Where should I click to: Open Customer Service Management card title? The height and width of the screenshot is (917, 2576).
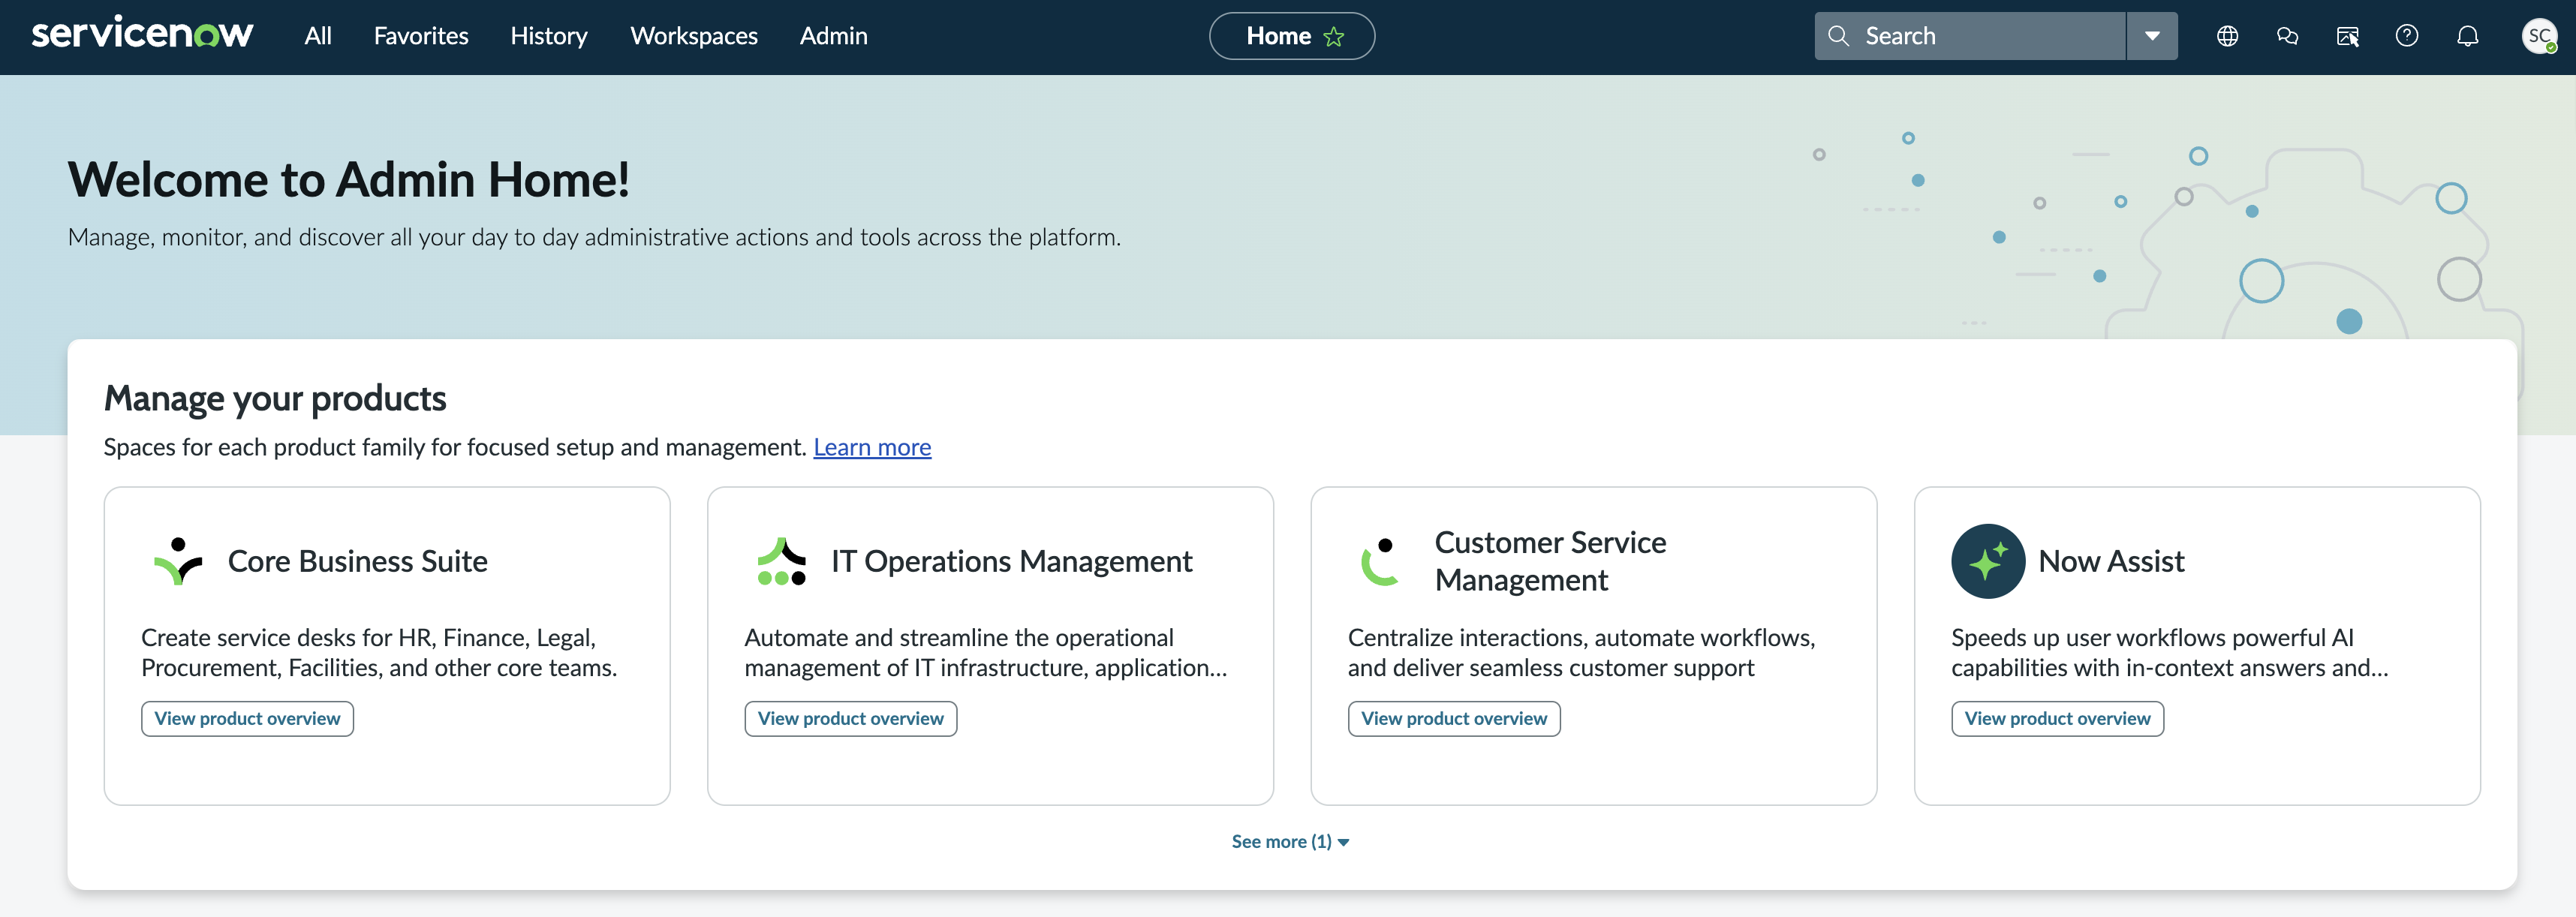pyautogui.click(x=1550, y=561)
